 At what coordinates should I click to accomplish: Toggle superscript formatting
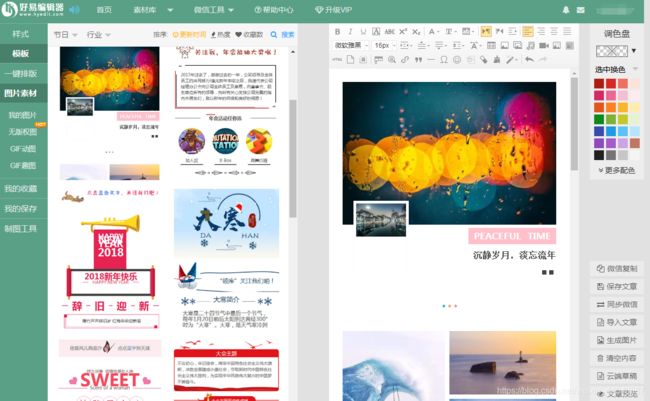[403, 32]
